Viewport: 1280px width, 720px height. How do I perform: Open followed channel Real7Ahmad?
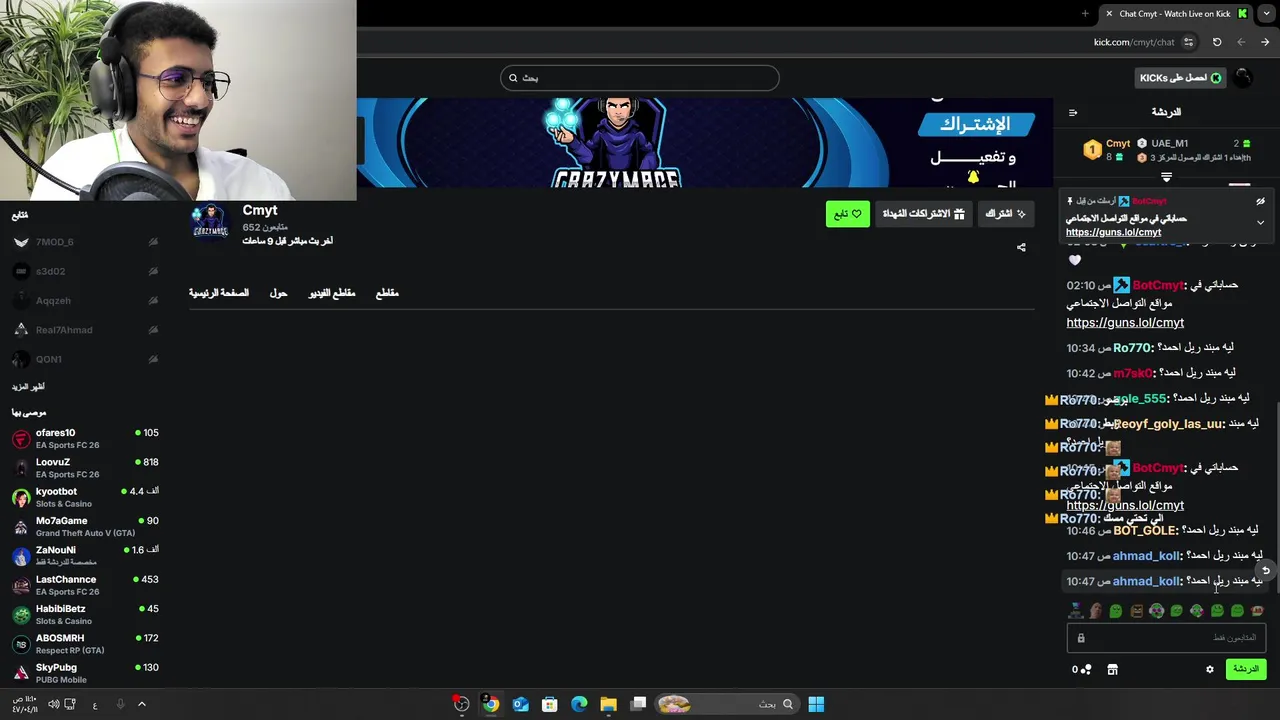coord(85,330)
